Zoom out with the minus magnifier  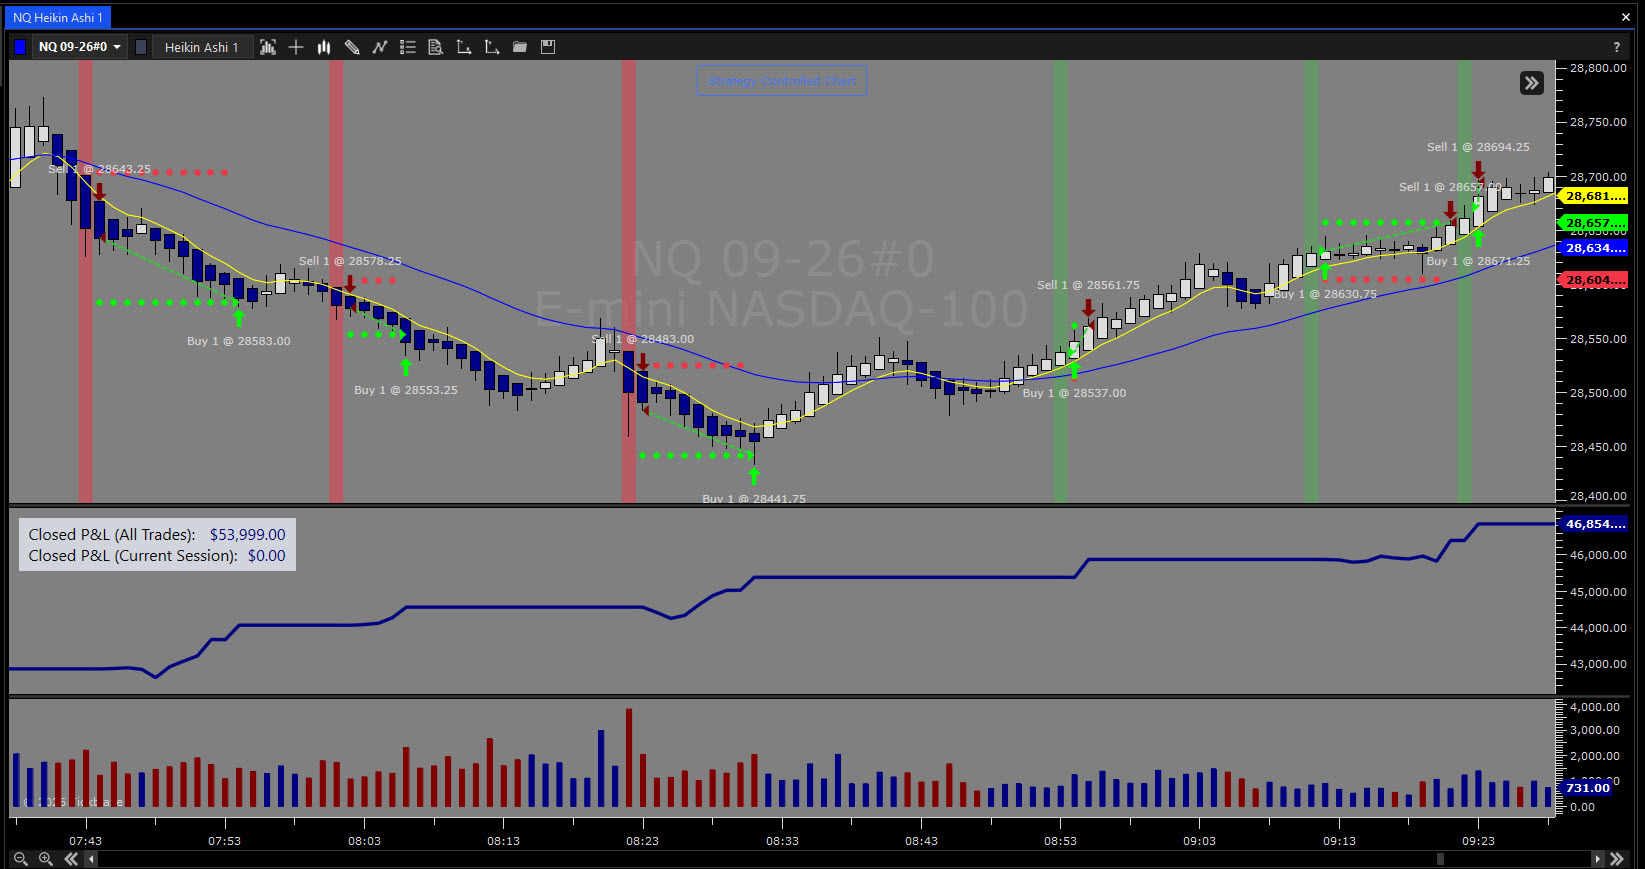click(21, 859)
